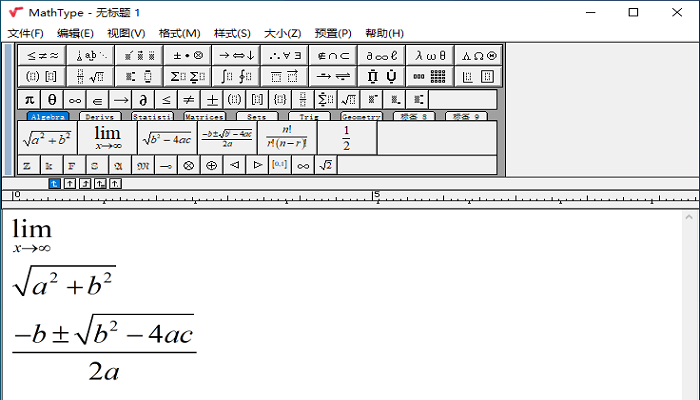The image size is (700, 400).
Task: Open the integral templates palette
Action: tap(237, 76)
